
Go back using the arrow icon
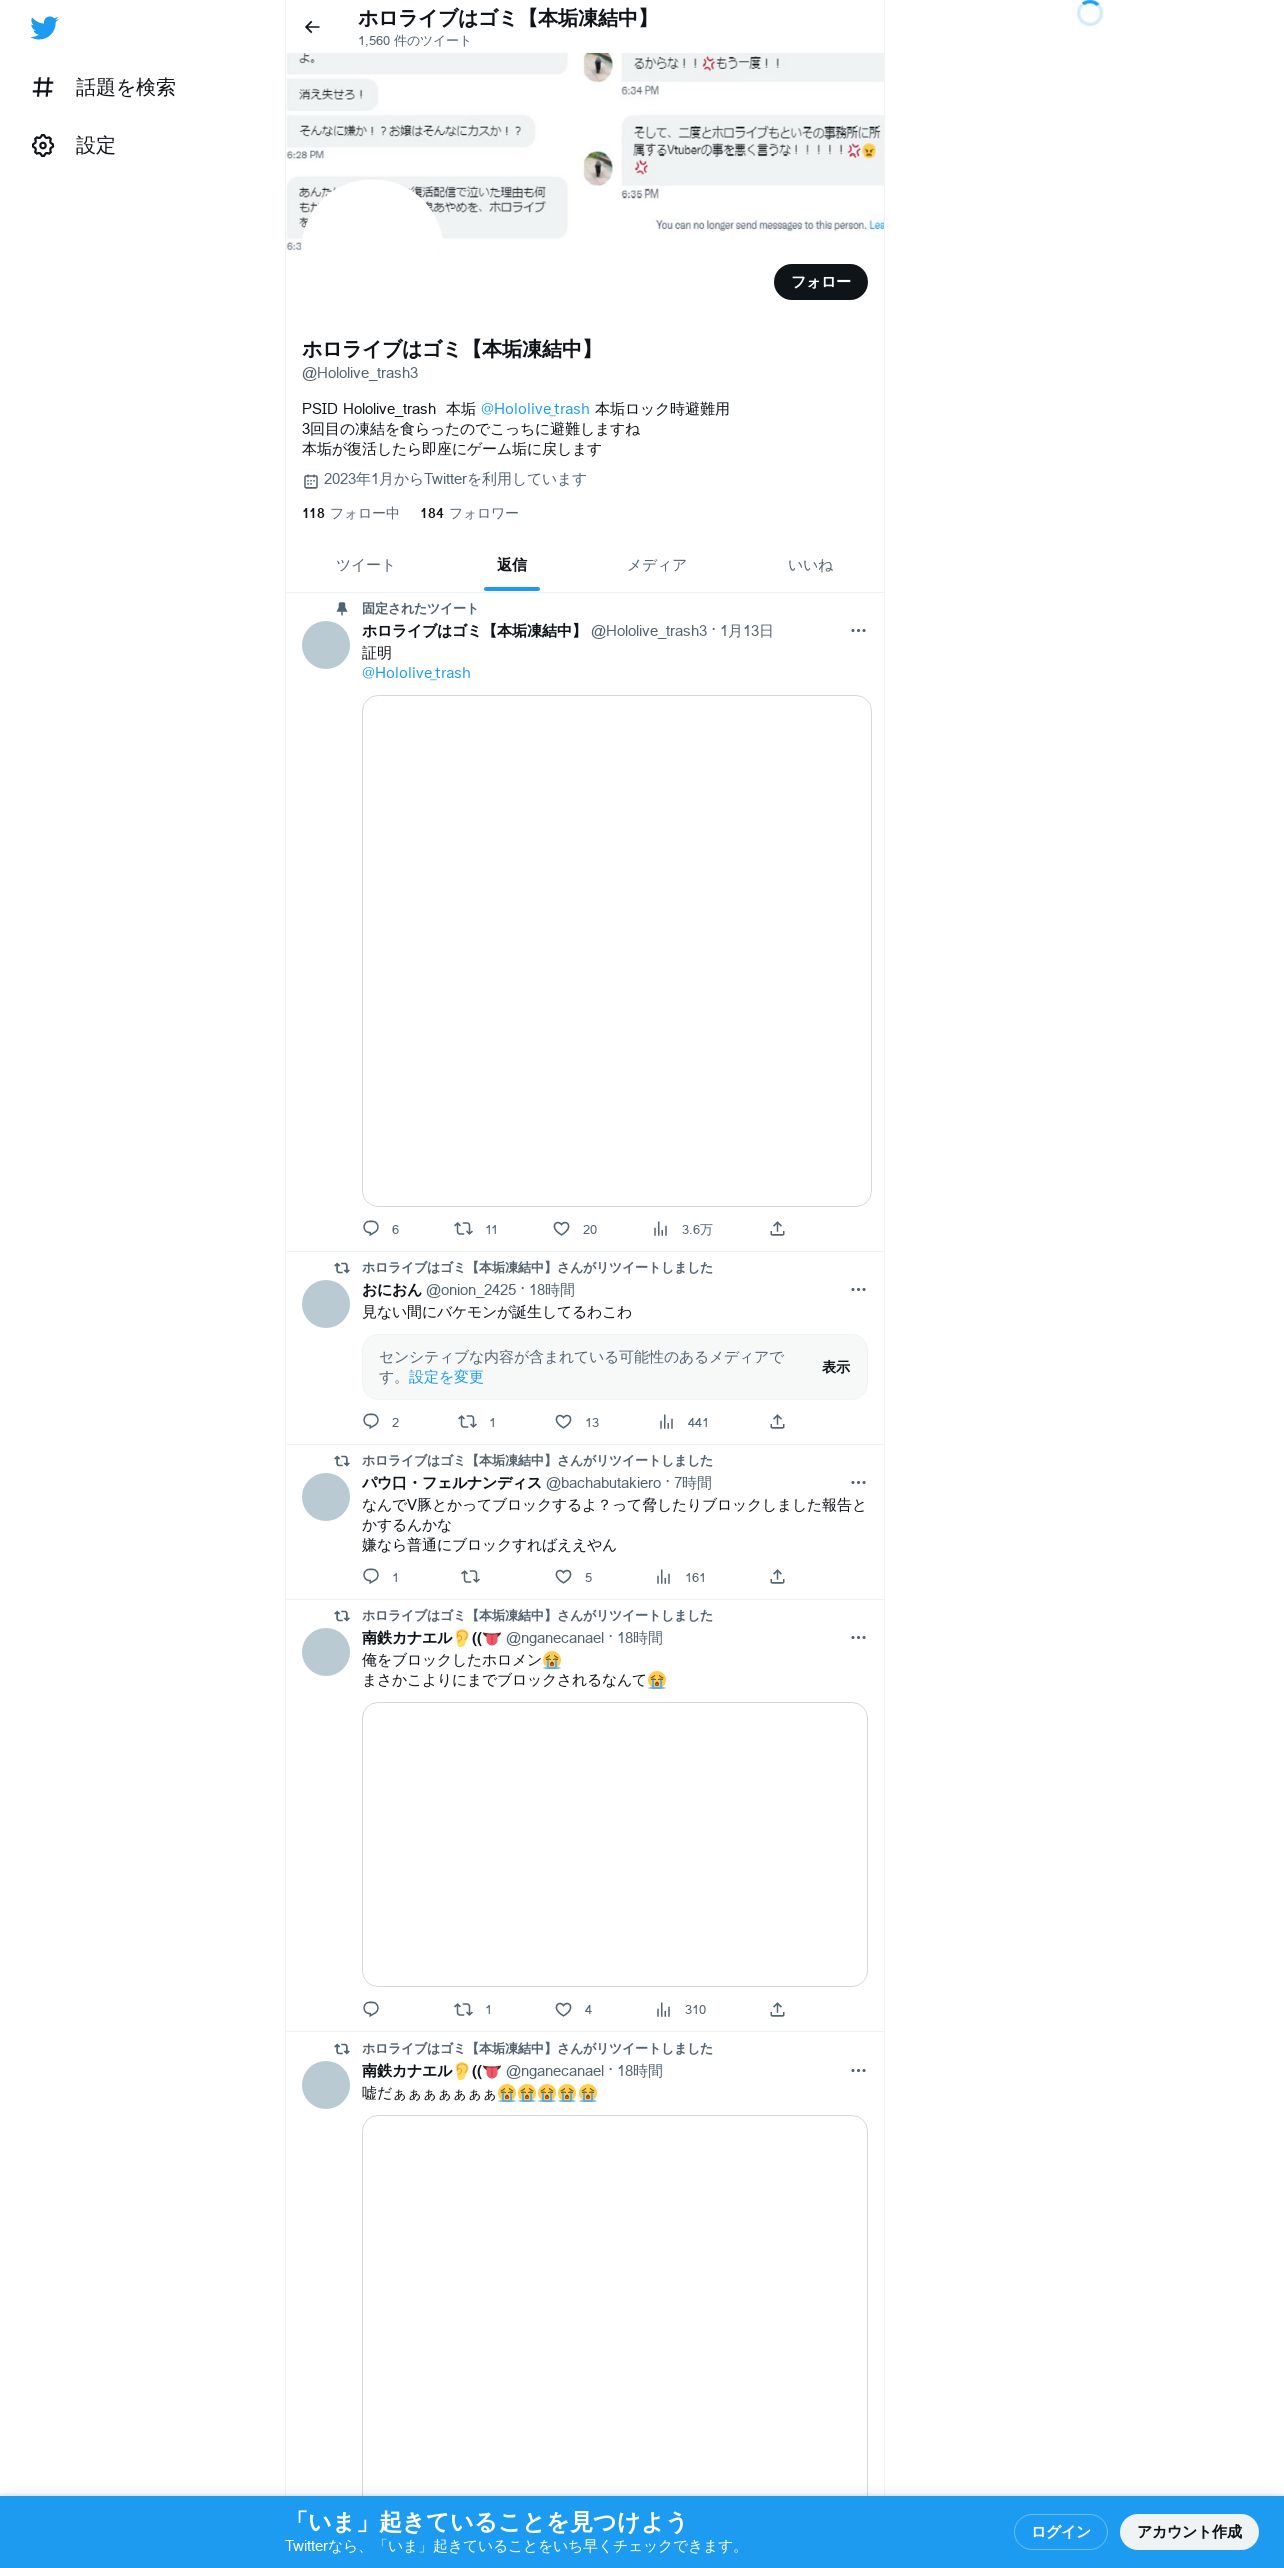tap(312, 27)
